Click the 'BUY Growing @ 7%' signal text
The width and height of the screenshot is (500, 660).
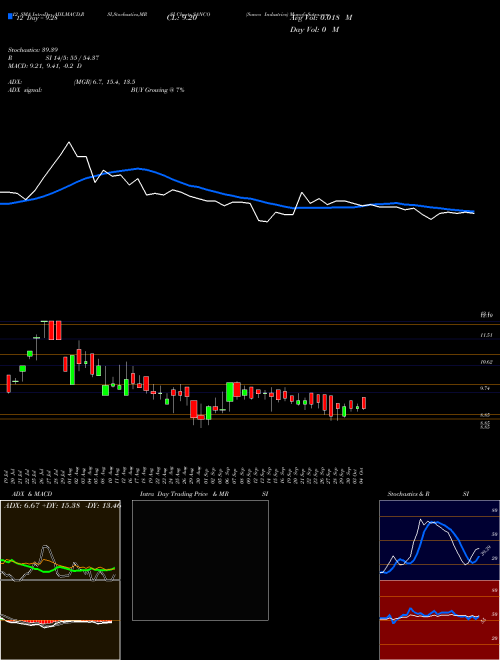[157, 90]
